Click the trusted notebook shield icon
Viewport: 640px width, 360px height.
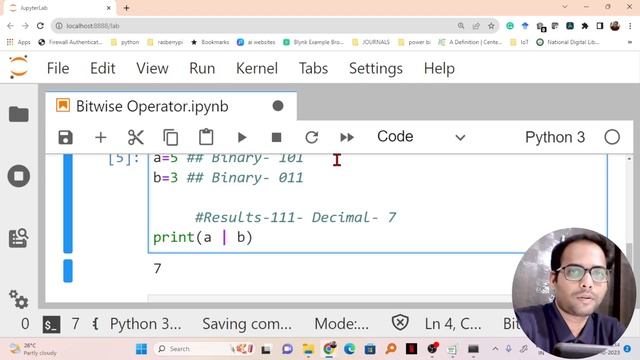400,323
